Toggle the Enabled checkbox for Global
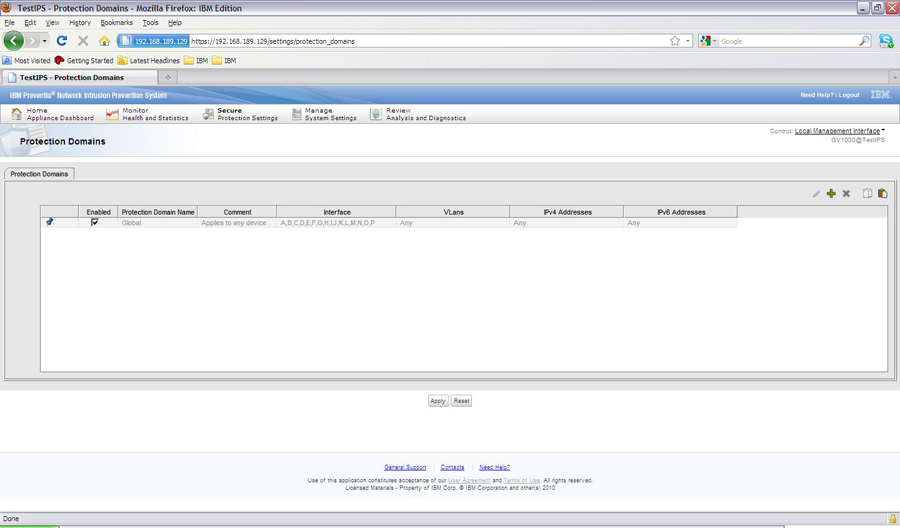The image size is (900, 528). [95, 222]
